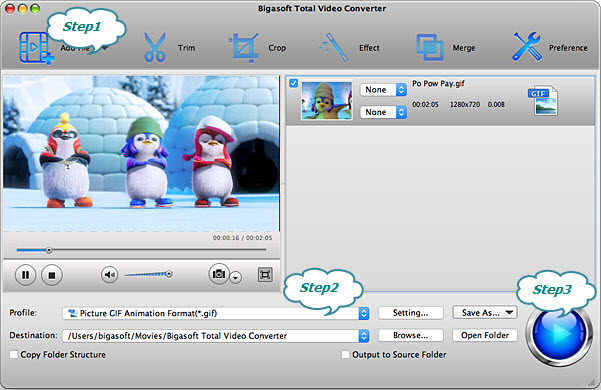Image resolution: width=601 pixels, height=390 pixels.
Task: Mute audio with the speaker icon
Action: (109, 274)
